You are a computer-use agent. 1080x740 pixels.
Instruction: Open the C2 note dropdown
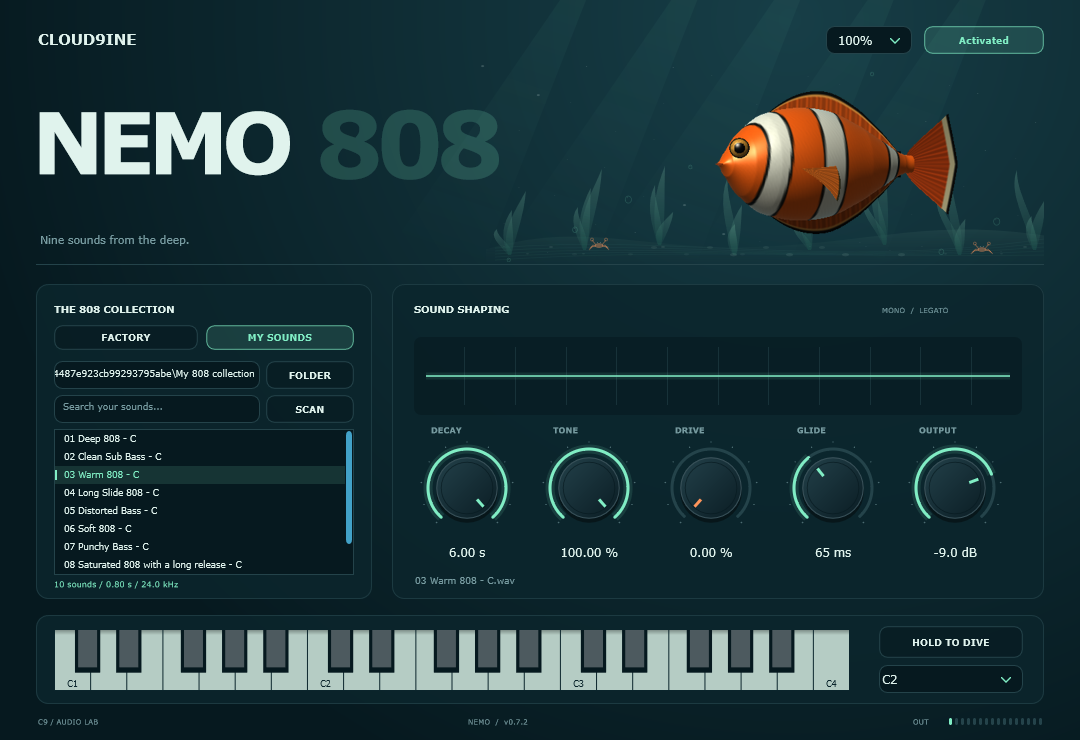951,679
